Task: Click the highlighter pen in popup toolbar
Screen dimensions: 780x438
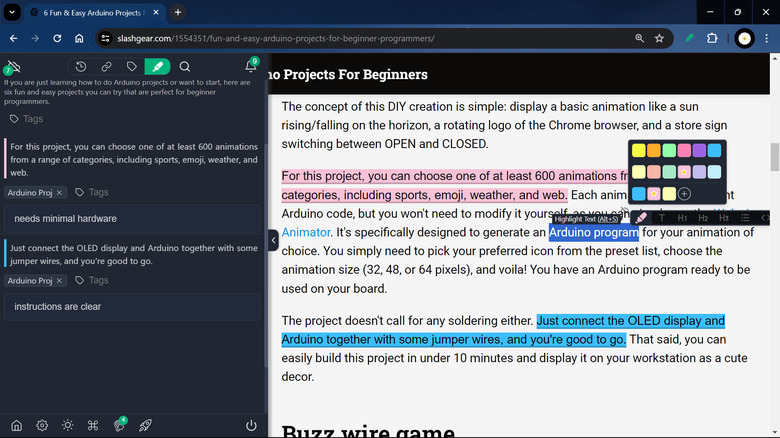Action: point(641,218)
